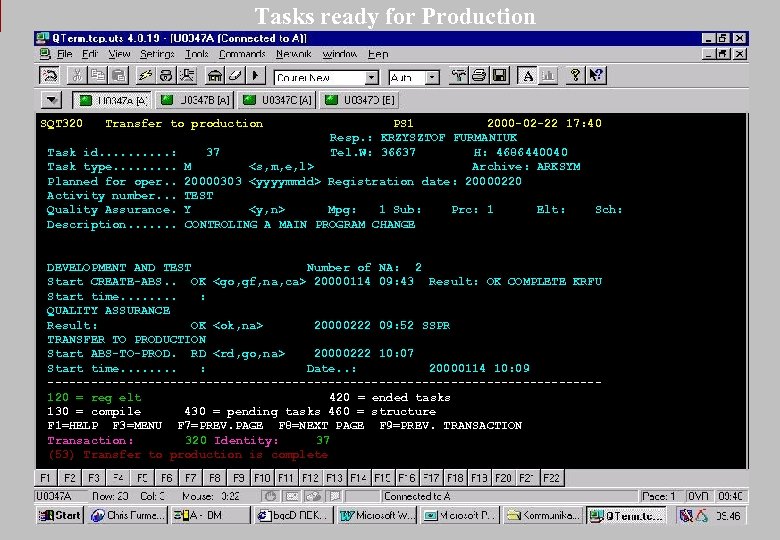Click the F9 function key button
The width and height of the screenshot is (780, 540).
point(238,478)
